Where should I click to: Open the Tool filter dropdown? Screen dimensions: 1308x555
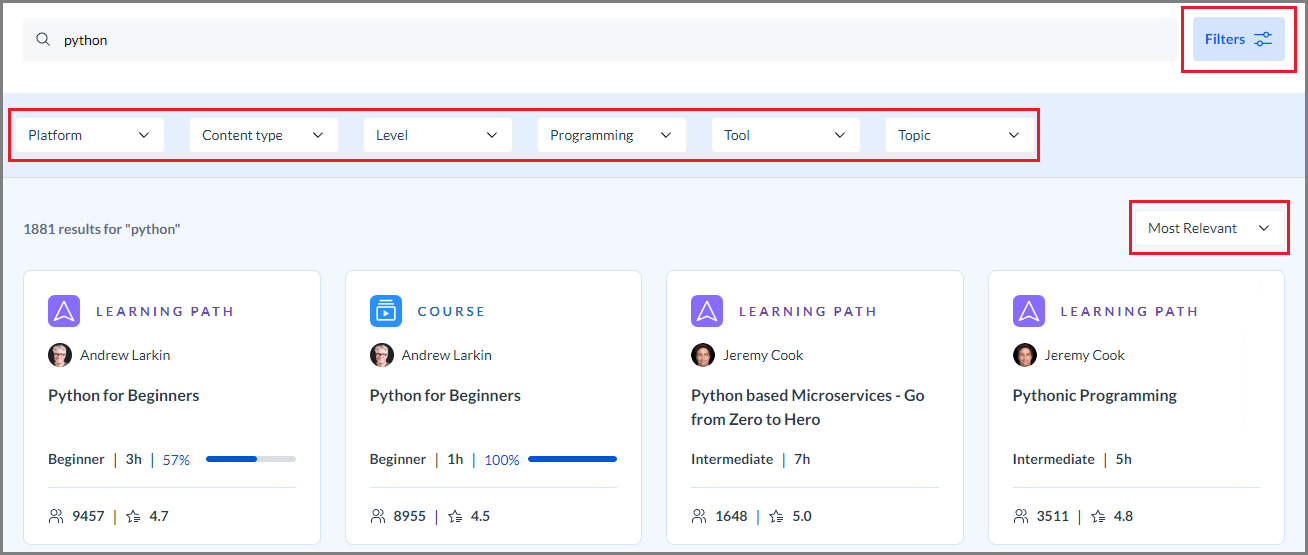786,135
